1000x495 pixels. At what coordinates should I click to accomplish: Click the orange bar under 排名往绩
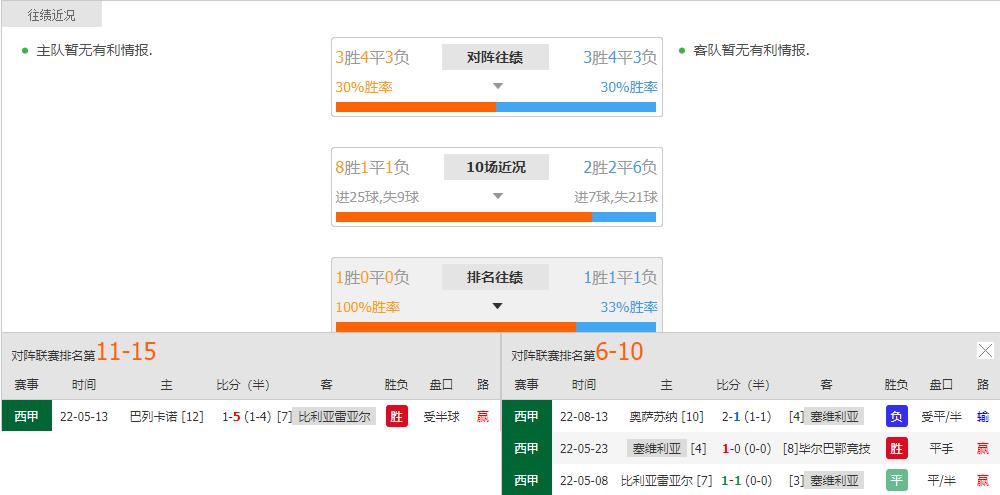(x=456, y=327)
